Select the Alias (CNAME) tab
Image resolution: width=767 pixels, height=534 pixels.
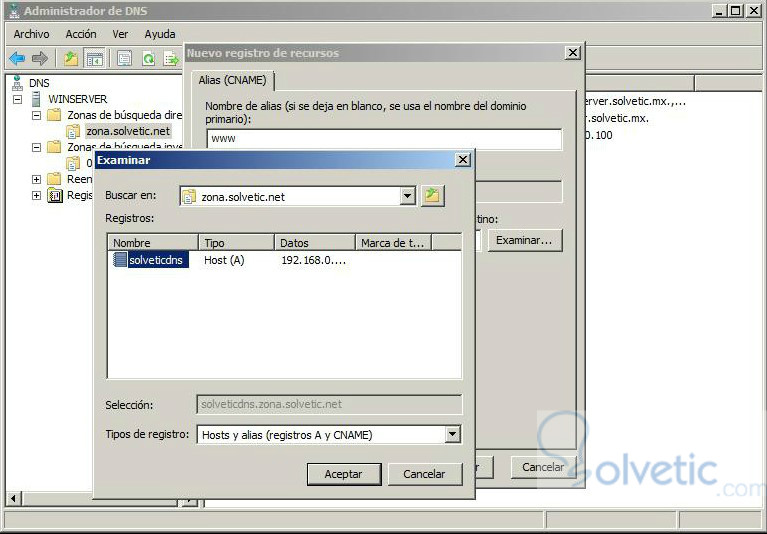(x=232, y=80)
